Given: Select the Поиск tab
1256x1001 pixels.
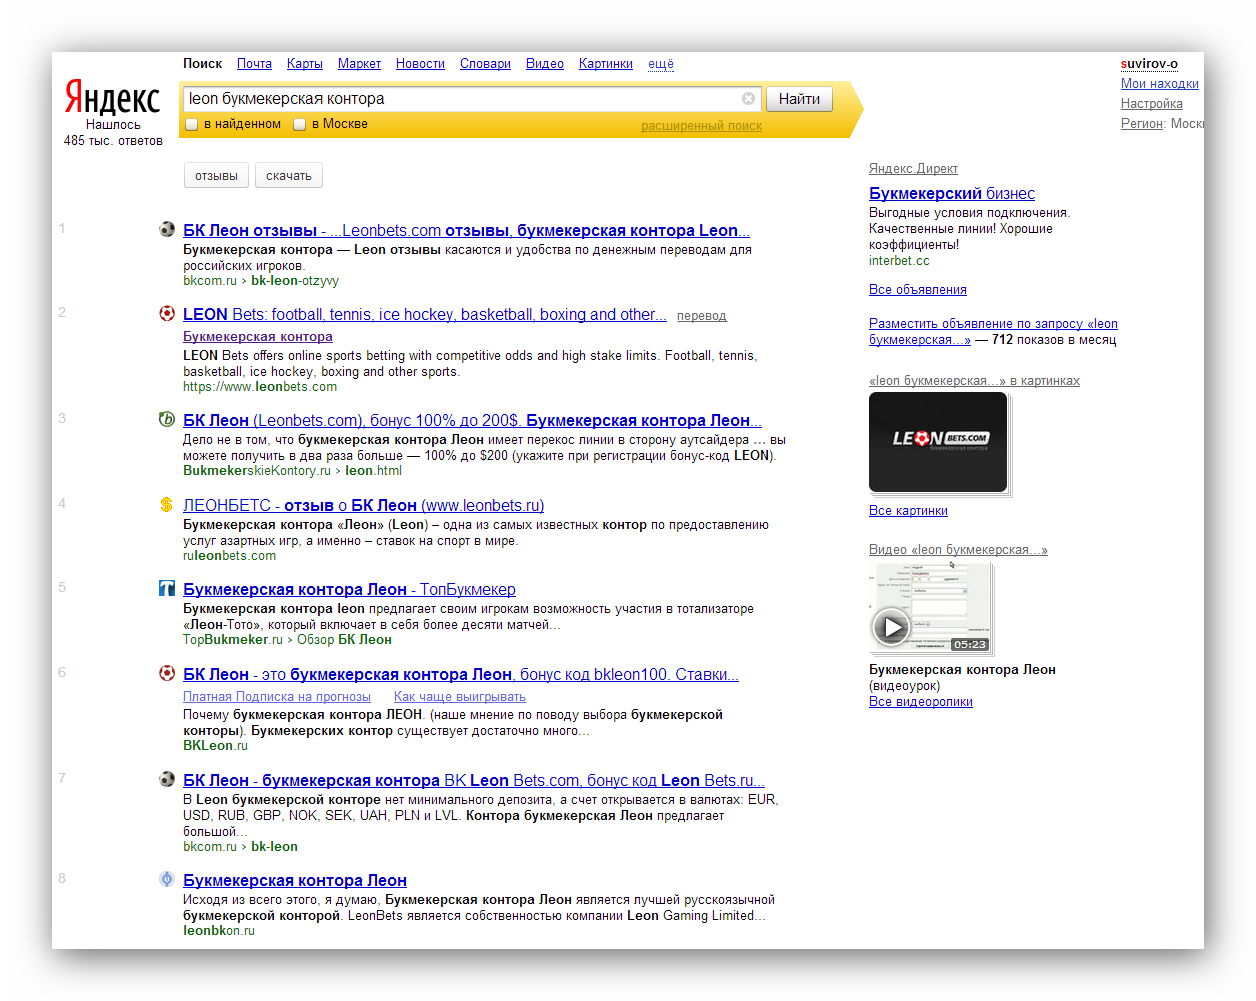Looking at the screenshot, I should 202,64.
